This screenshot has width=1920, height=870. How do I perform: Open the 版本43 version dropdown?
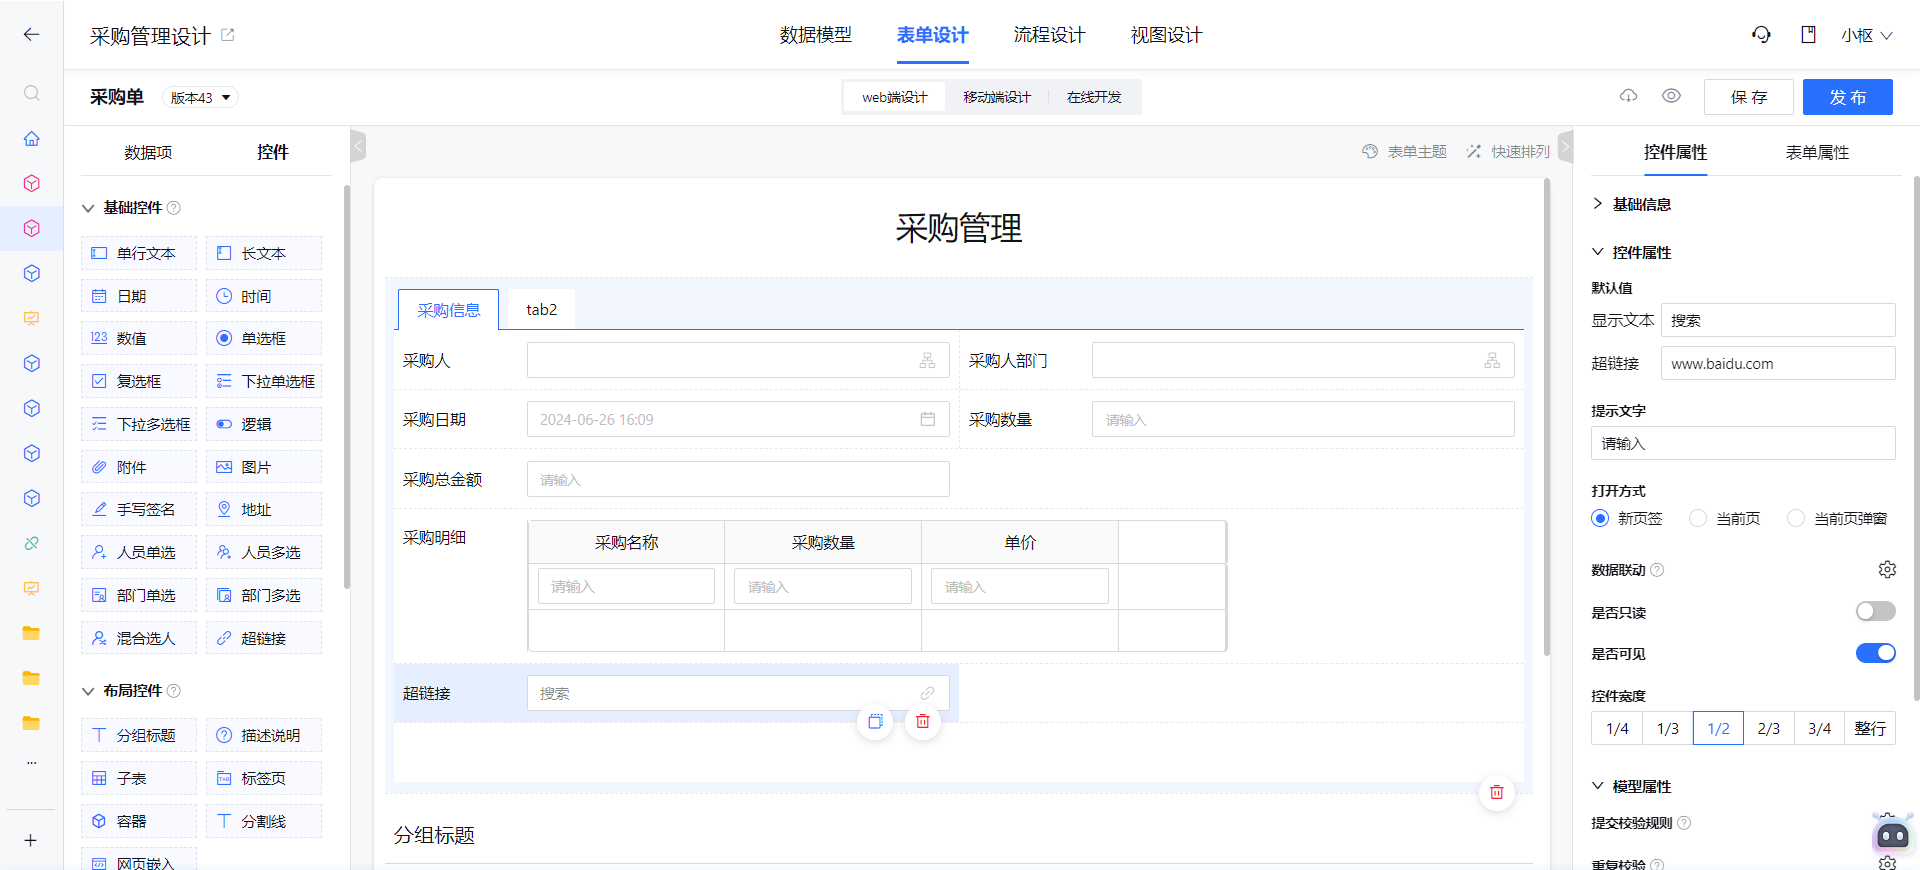click(x=200, y=97)
